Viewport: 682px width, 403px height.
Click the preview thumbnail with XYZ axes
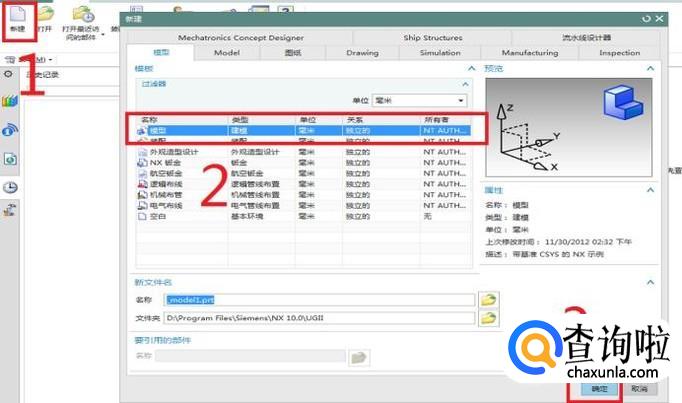[x=569, y=127]
